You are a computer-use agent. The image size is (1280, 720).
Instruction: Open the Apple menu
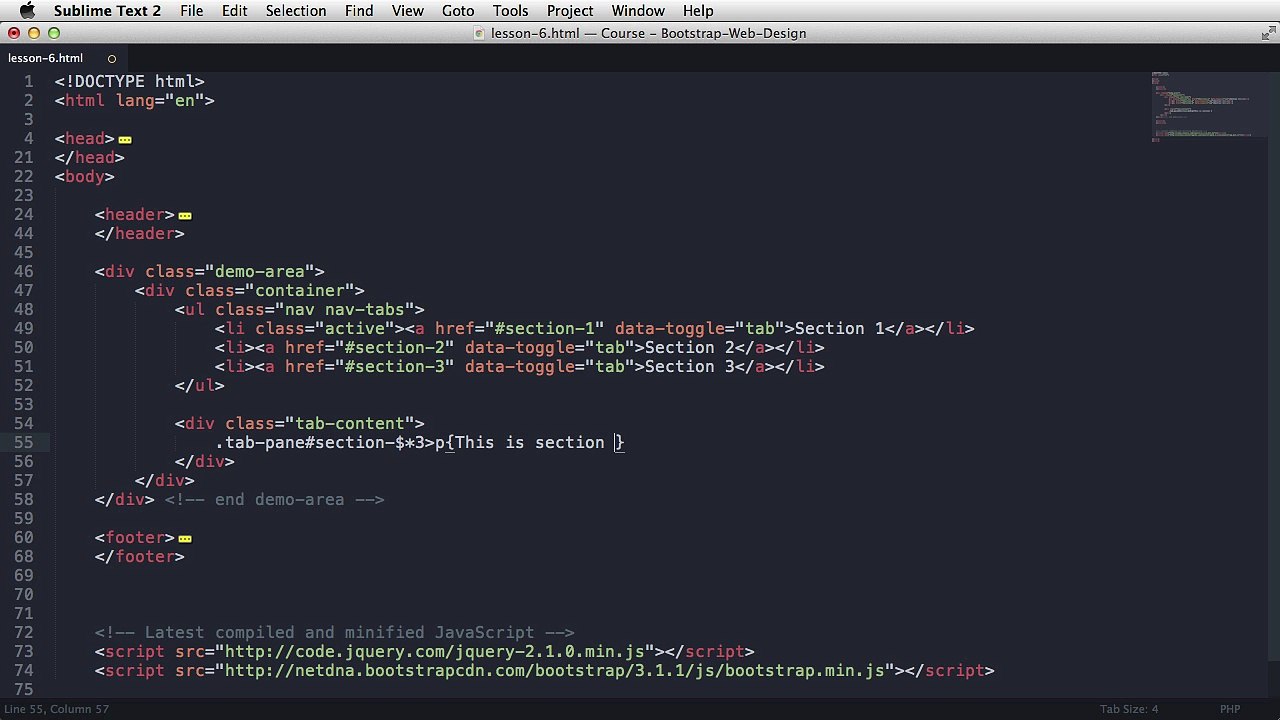coord(27,11)
